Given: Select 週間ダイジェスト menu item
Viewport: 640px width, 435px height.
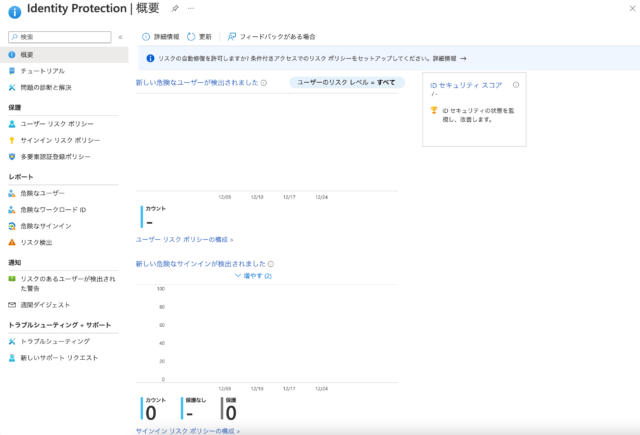Looking at the screenshot, I should coord(45,305).
